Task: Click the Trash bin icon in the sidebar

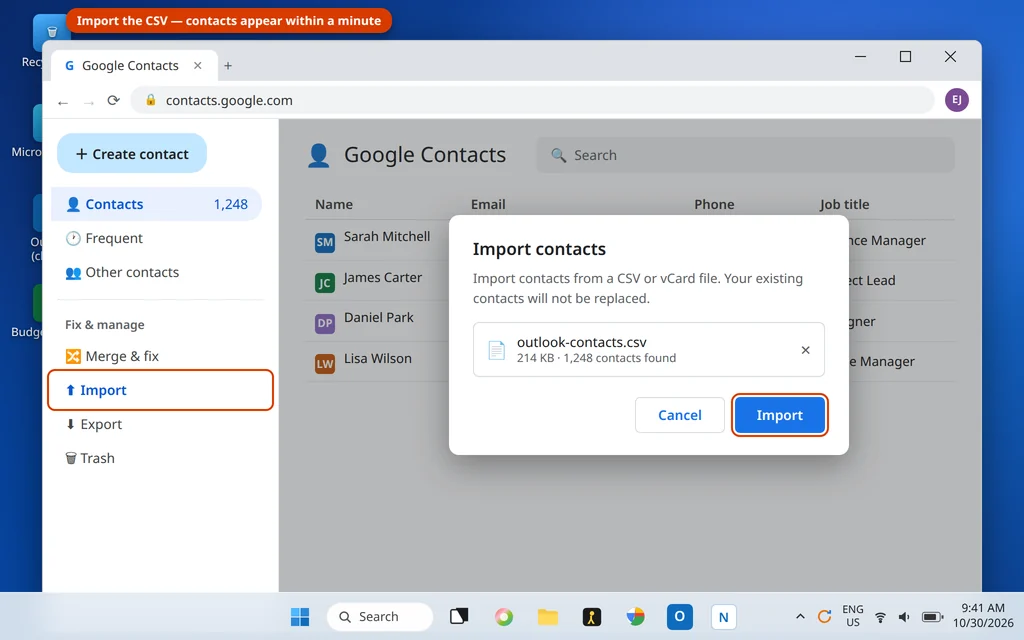Action: [x=71, y=458]
